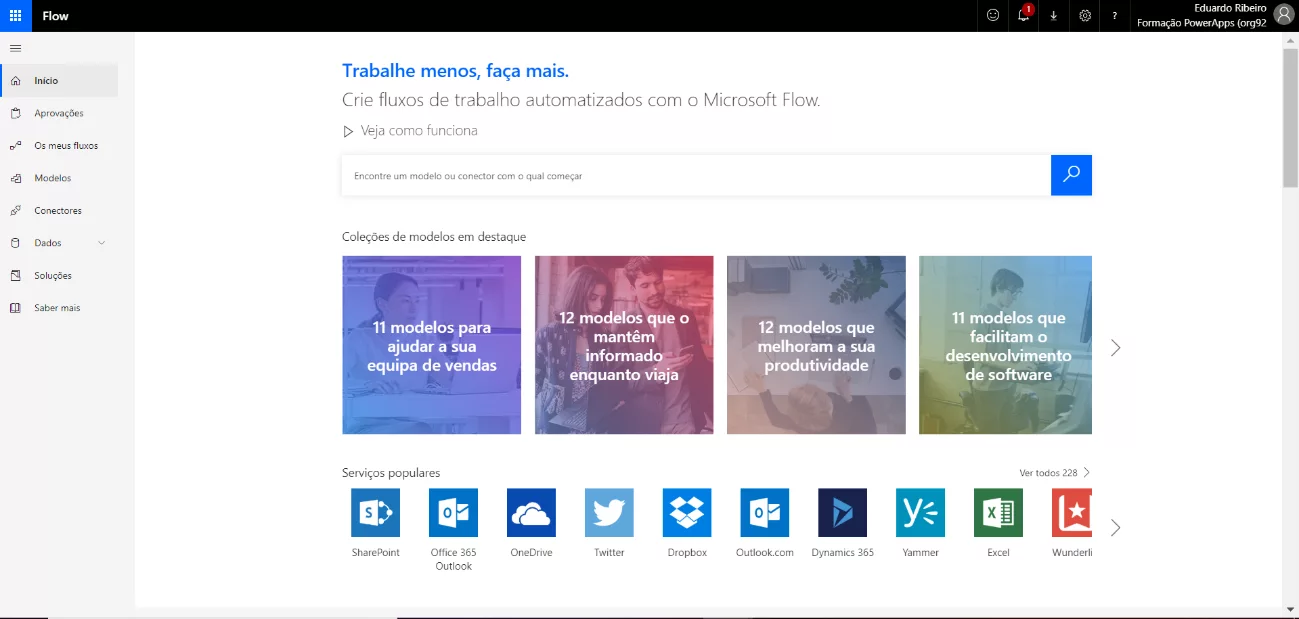The width and height of the screenshot is (1299, 619).
Task: Open the Office 365 Outlook service icon
Action: point(453,513)
